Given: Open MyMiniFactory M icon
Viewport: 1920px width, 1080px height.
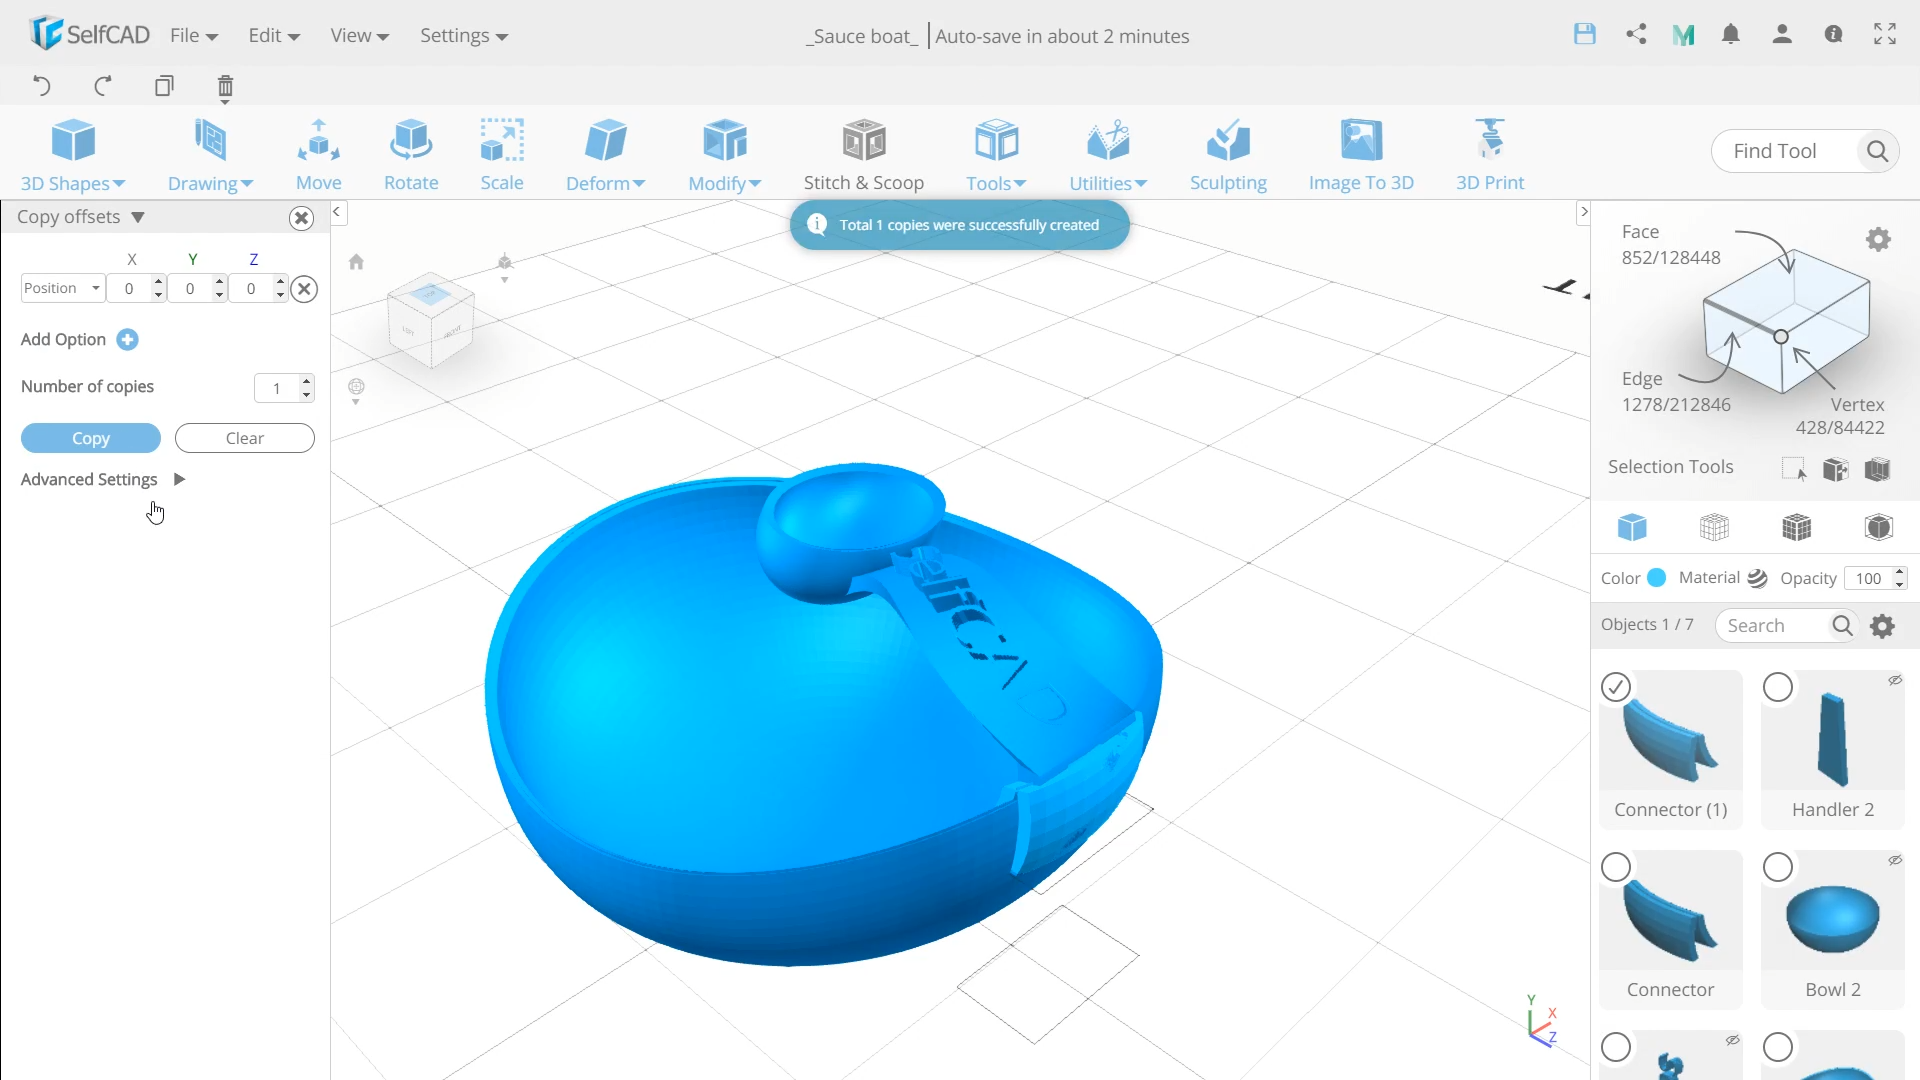Looking at the screenshot, I should point(1684,35).
